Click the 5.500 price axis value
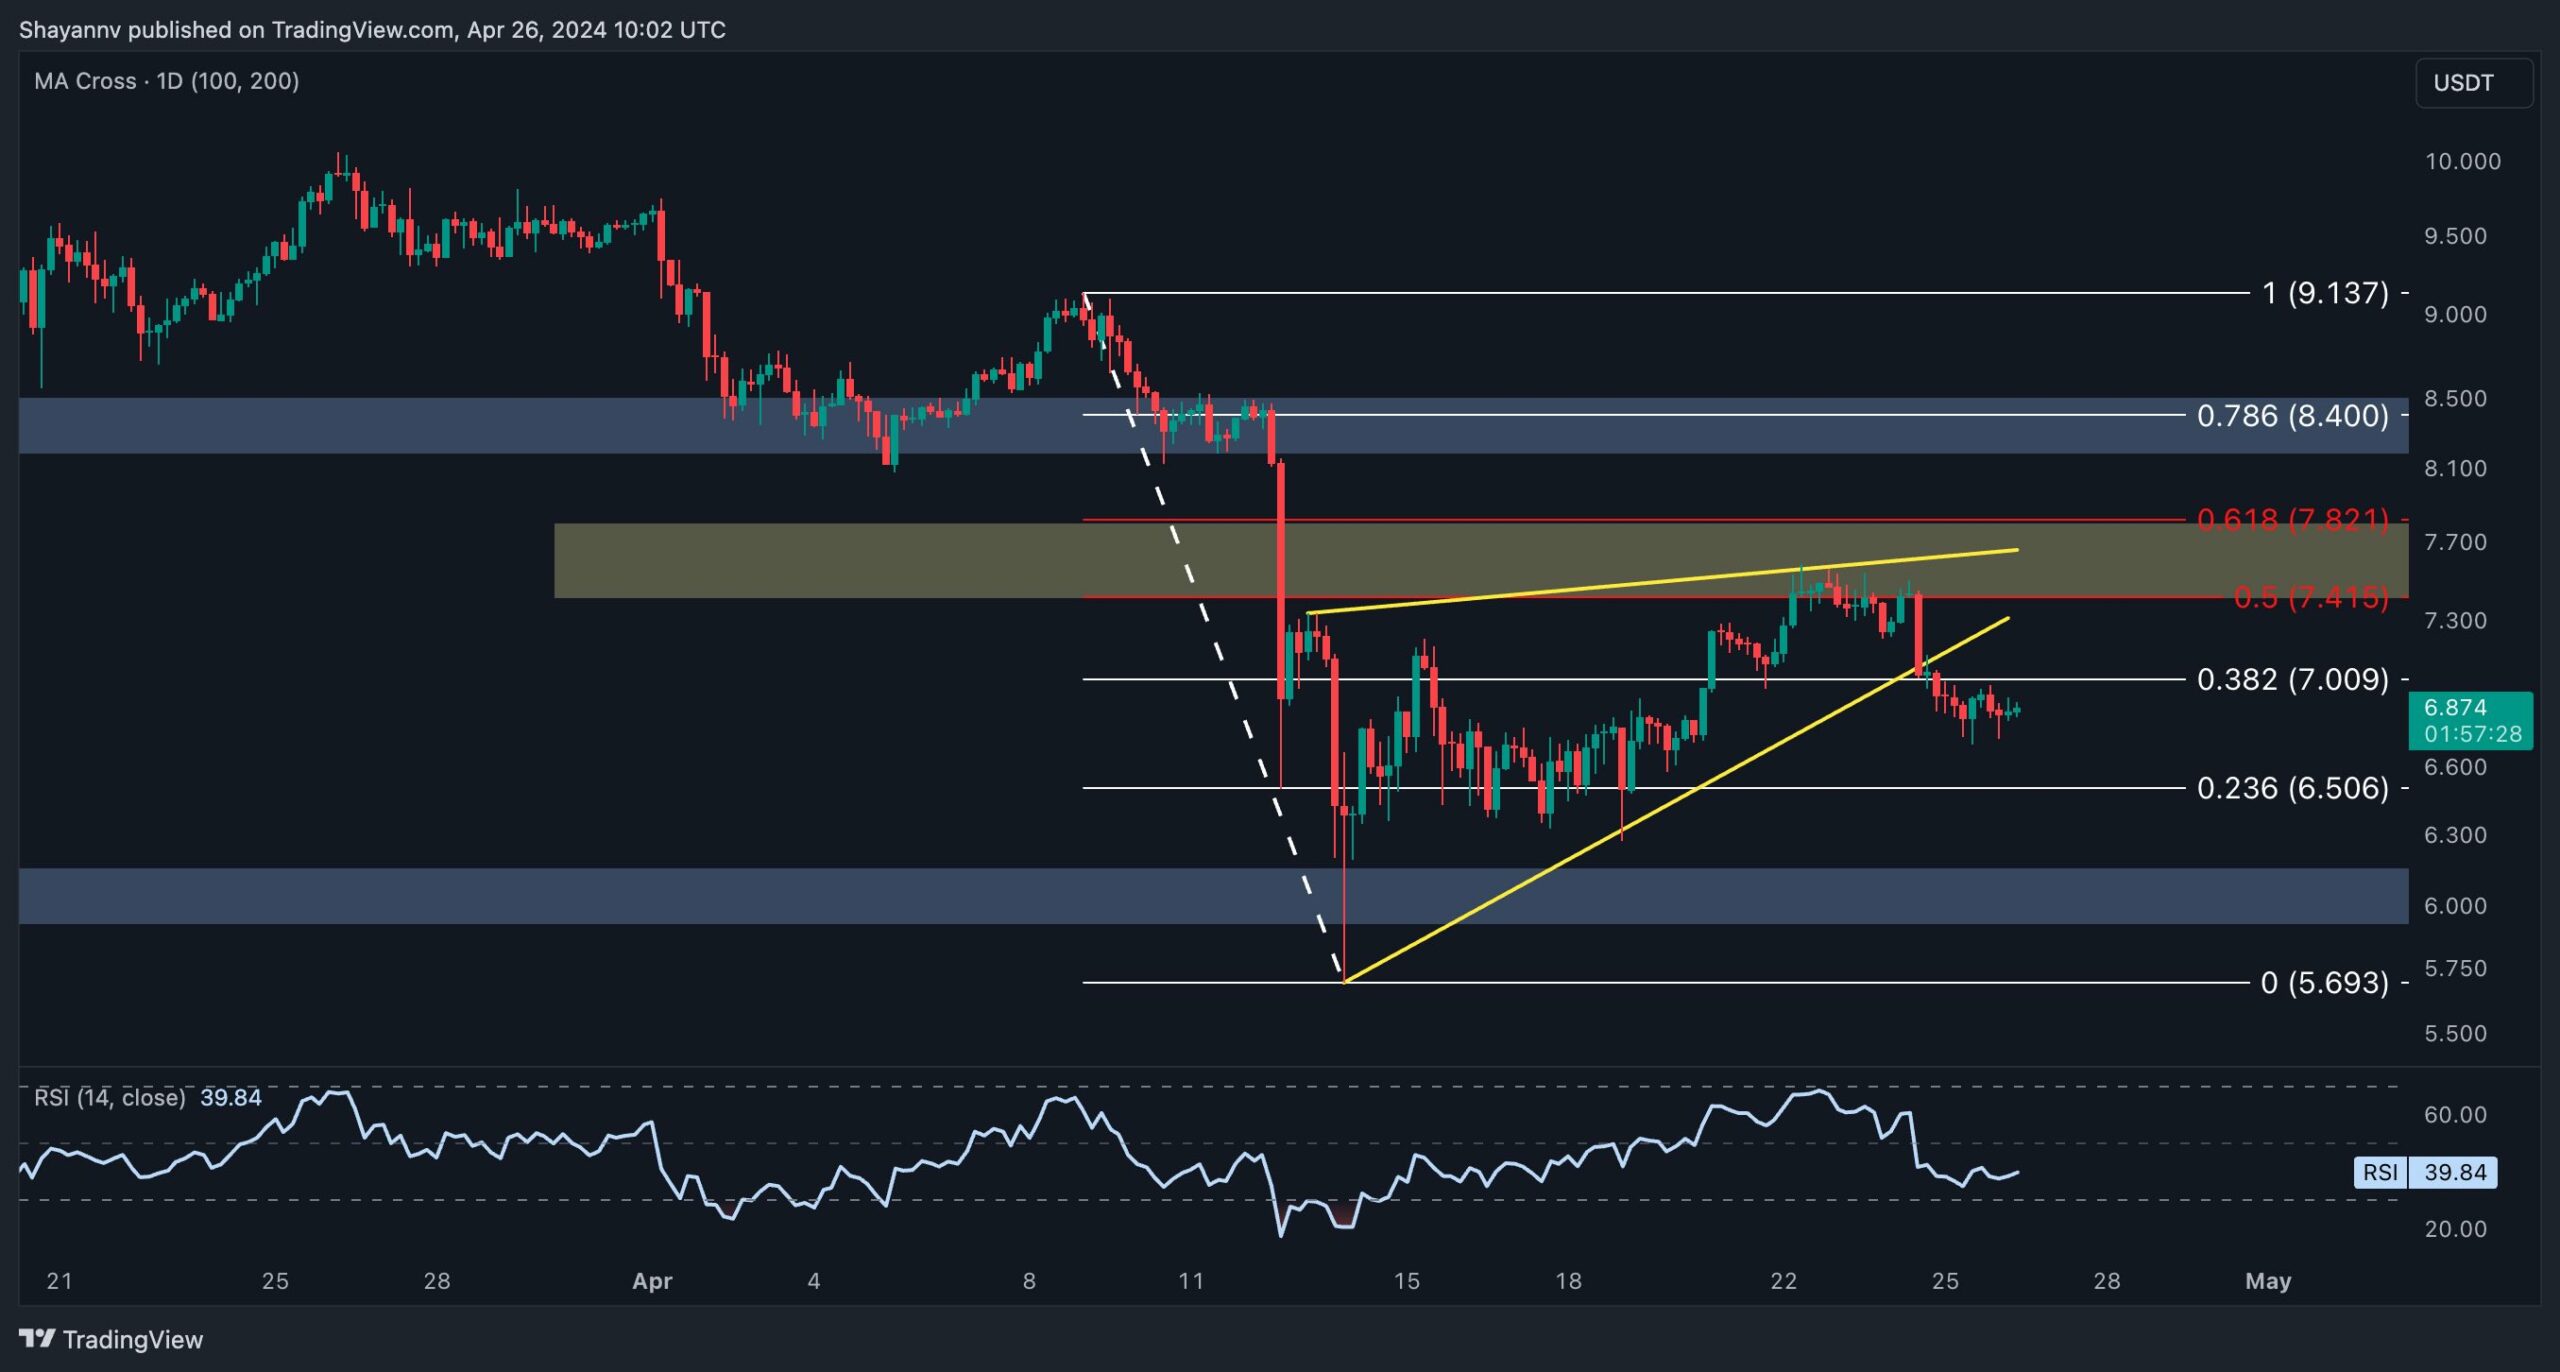2560x1372 pixels. [x=2455, y=1033]
